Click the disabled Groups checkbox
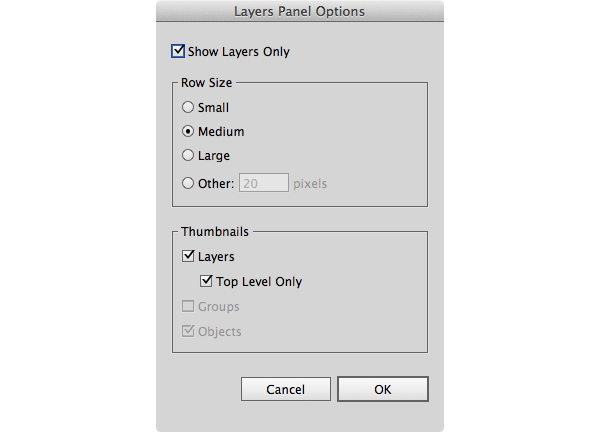 [x=188, y=307]
